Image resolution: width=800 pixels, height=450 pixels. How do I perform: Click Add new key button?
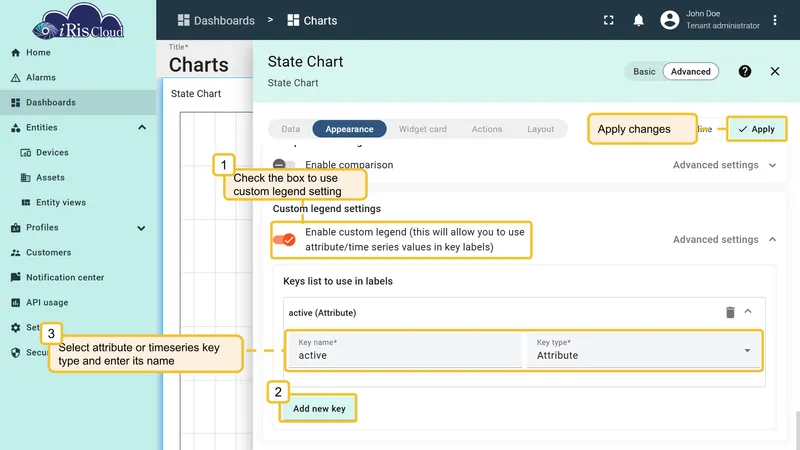pos(319,409)
